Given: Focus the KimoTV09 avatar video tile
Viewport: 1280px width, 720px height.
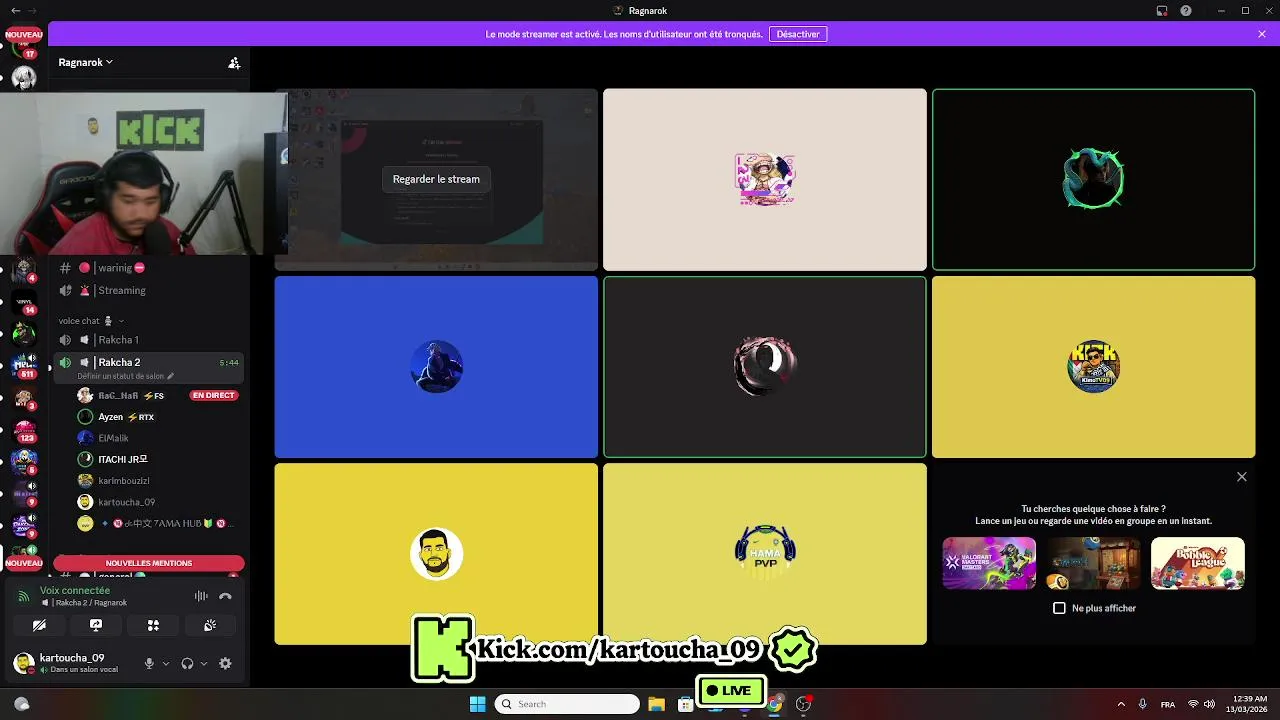Looking at the screenshot, I should click(1093, 367).
